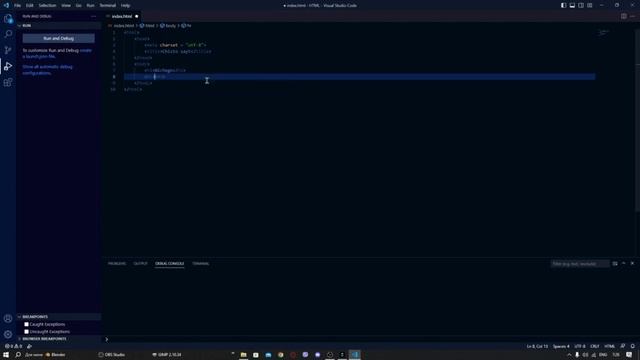This screenshot has height=360, width=640.
Task: Split the editor to the right
Action: pos(624,16)
